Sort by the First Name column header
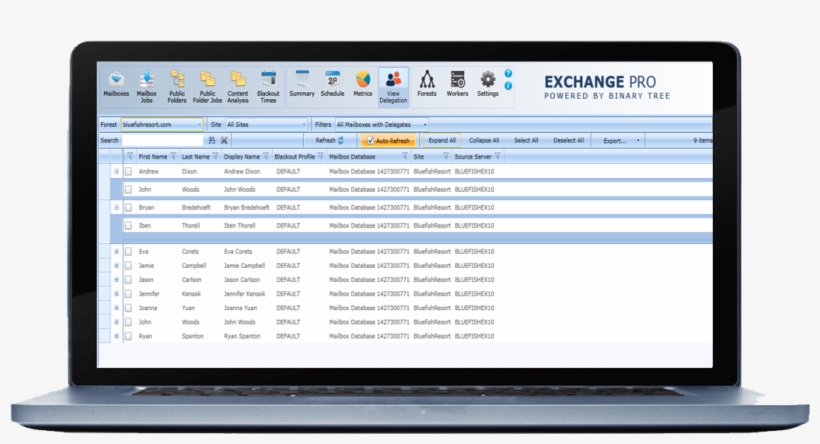The height and width of the screenshot is (444, 820). 153,156
